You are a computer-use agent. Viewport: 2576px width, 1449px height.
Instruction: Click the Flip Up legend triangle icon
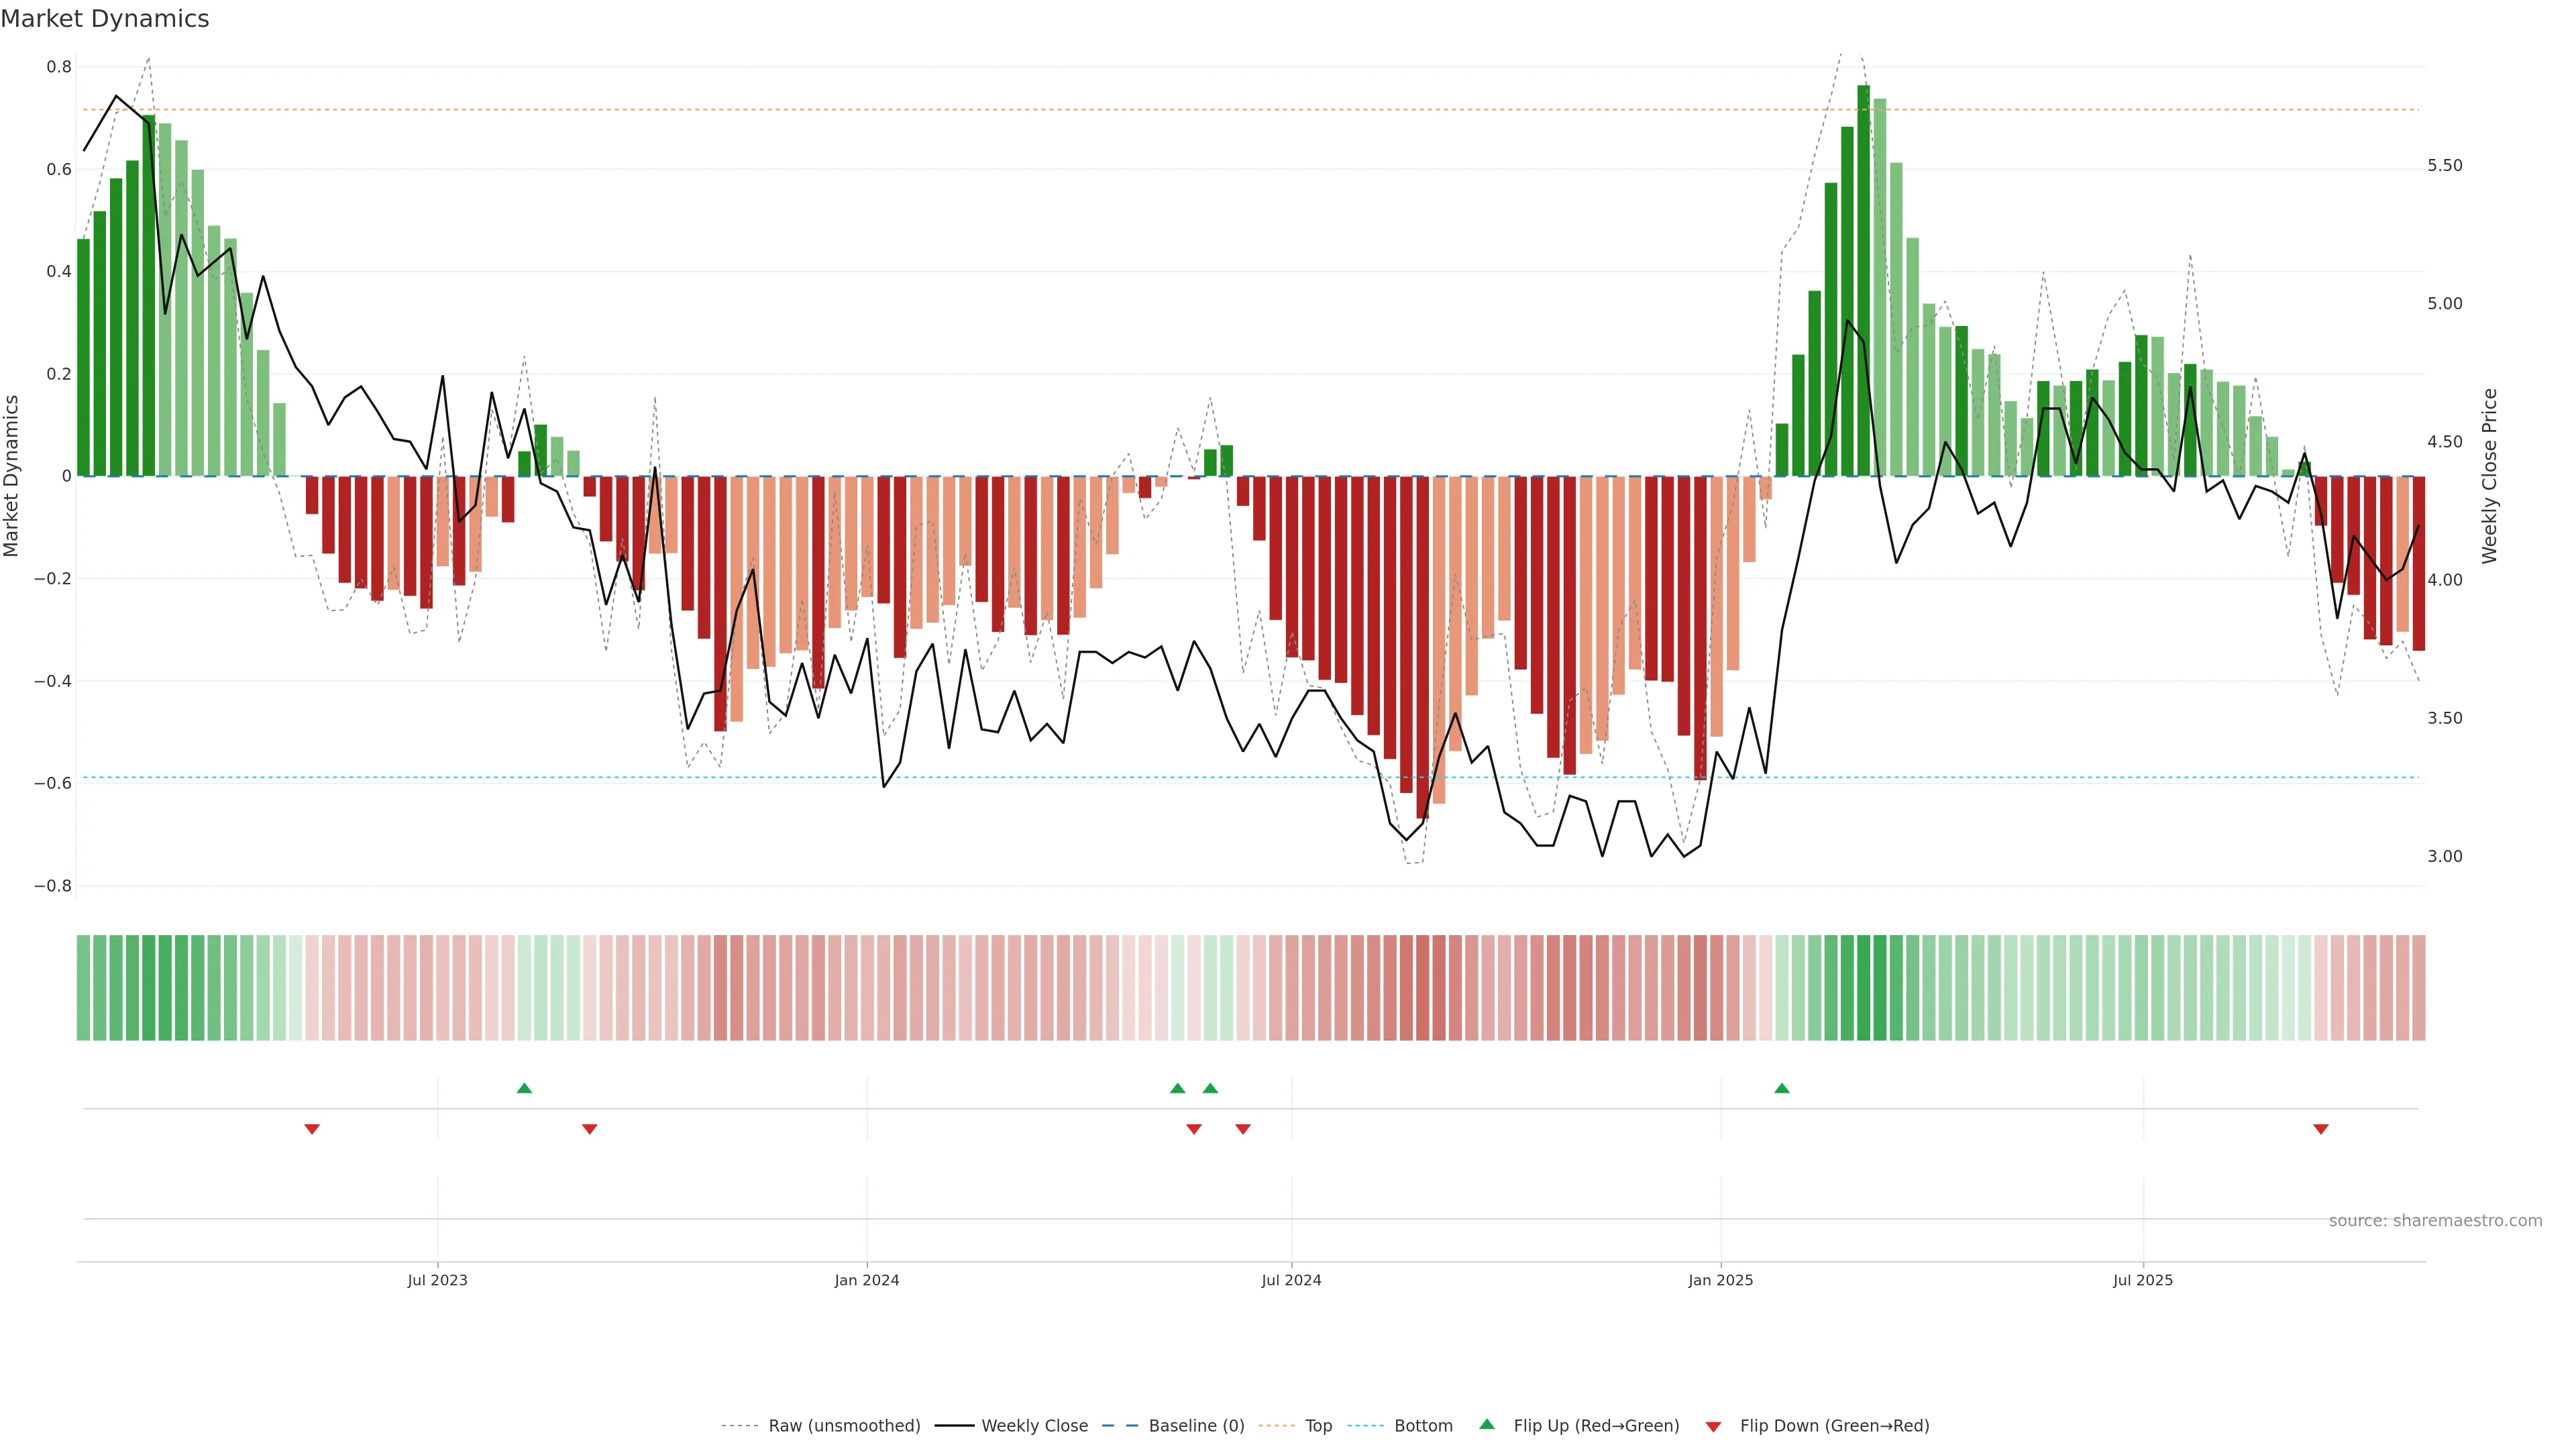pyautogui.click(x=1486, y=1424)
